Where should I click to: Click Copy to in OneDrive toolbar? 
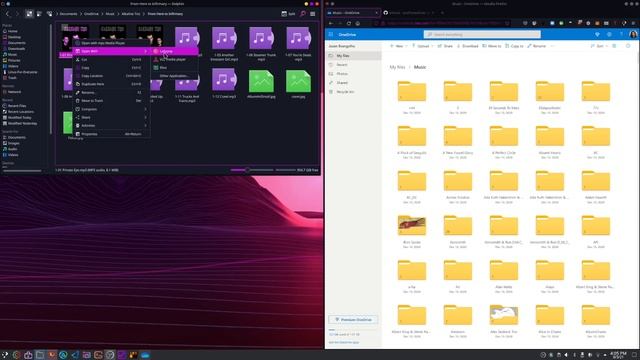[514, 46]
